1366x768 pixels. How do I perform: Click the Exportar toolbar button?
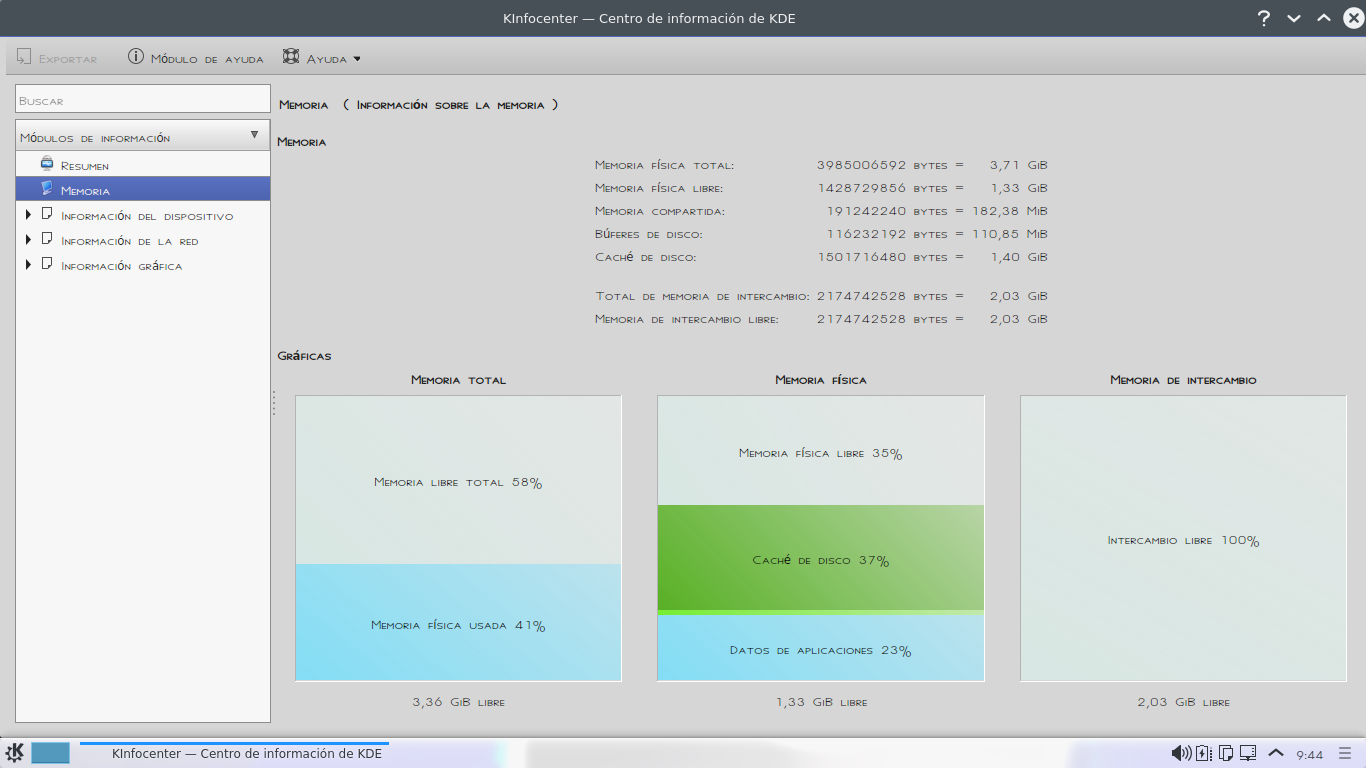tap(57, 58)
